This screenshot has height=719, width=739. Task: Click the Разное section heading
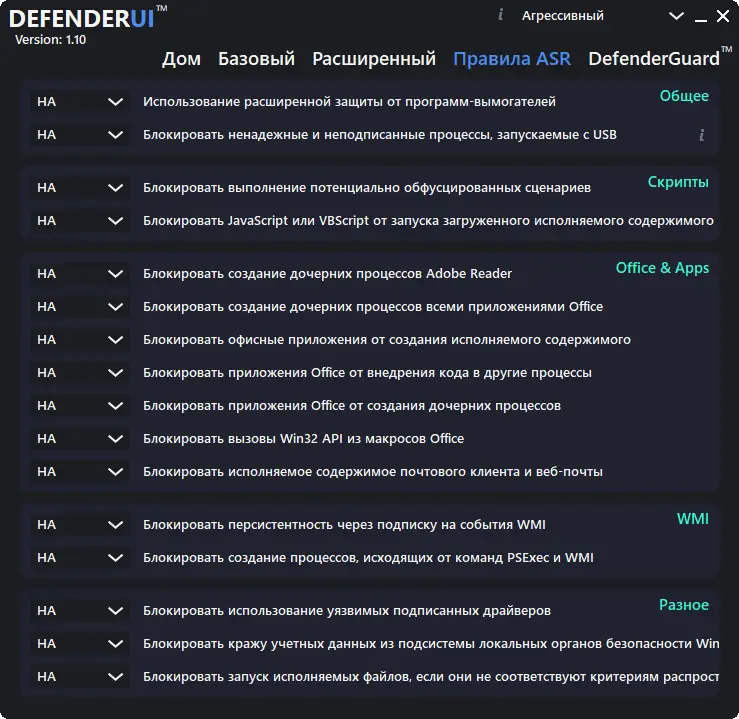pos(684,605)
